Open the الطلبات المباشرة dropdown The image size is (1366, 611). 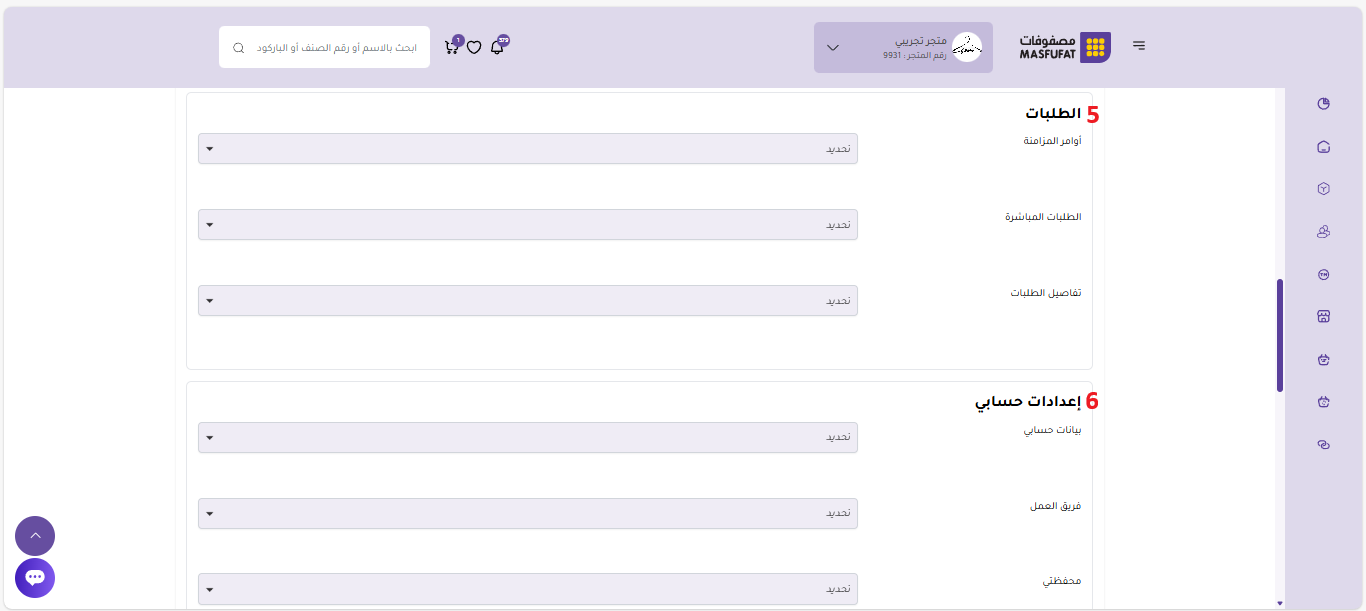(x=527, y=225)
